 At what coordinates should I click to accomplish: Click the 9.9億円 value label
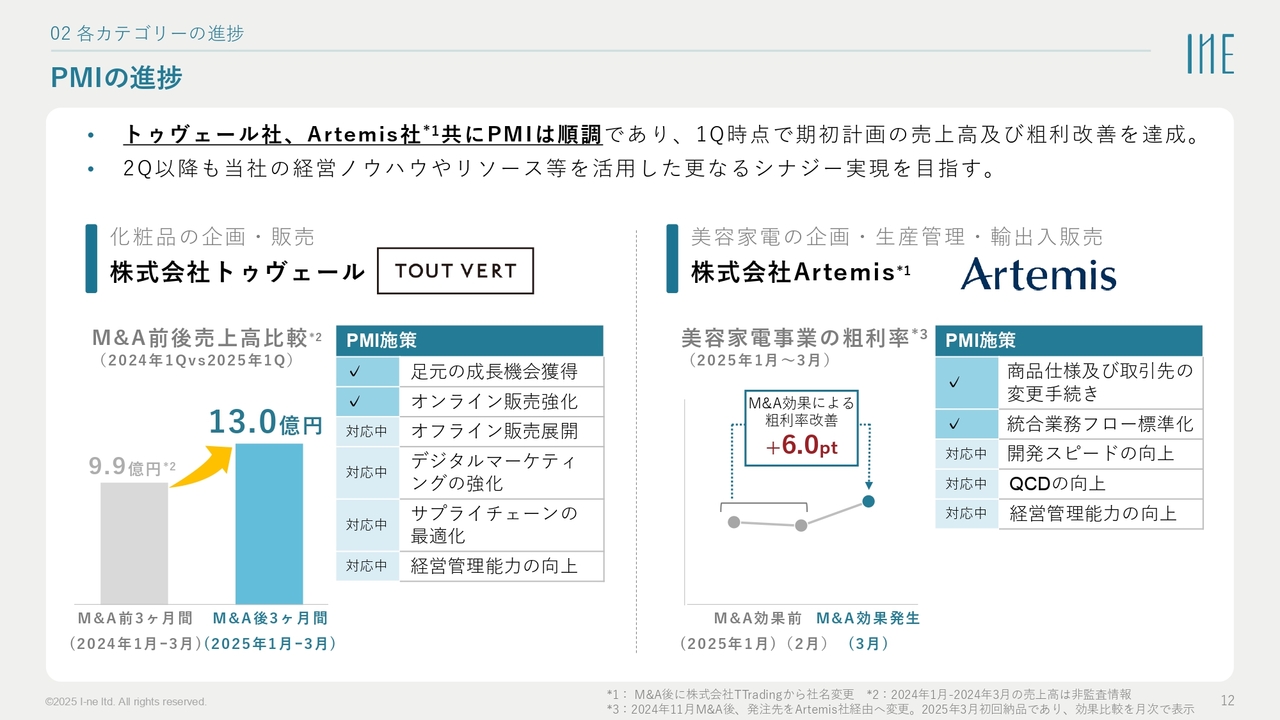click(132, 466)
